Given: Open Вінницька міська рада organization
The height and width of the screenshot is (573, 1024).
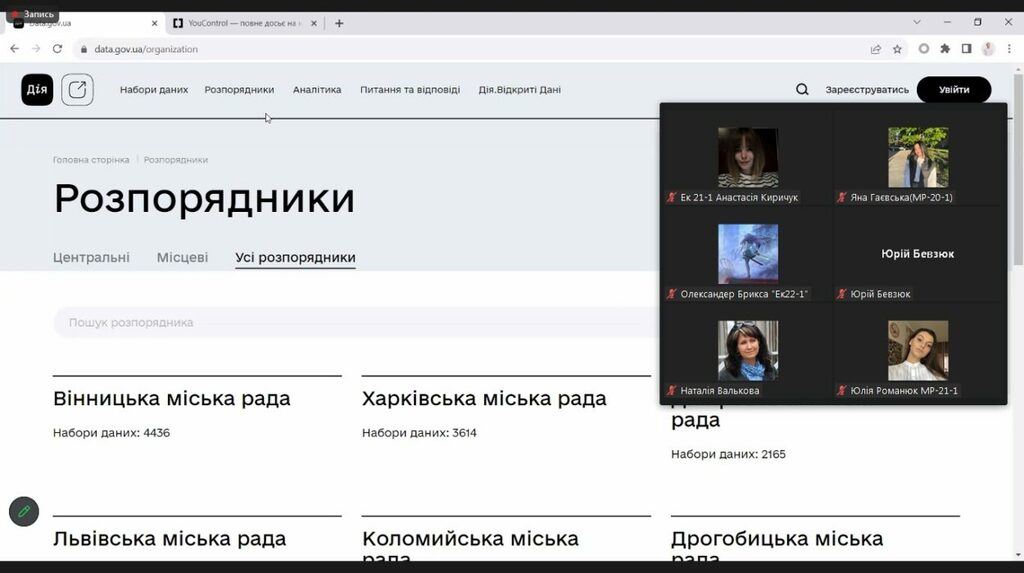Looking at the screenshot, I should tap(171, 399).
